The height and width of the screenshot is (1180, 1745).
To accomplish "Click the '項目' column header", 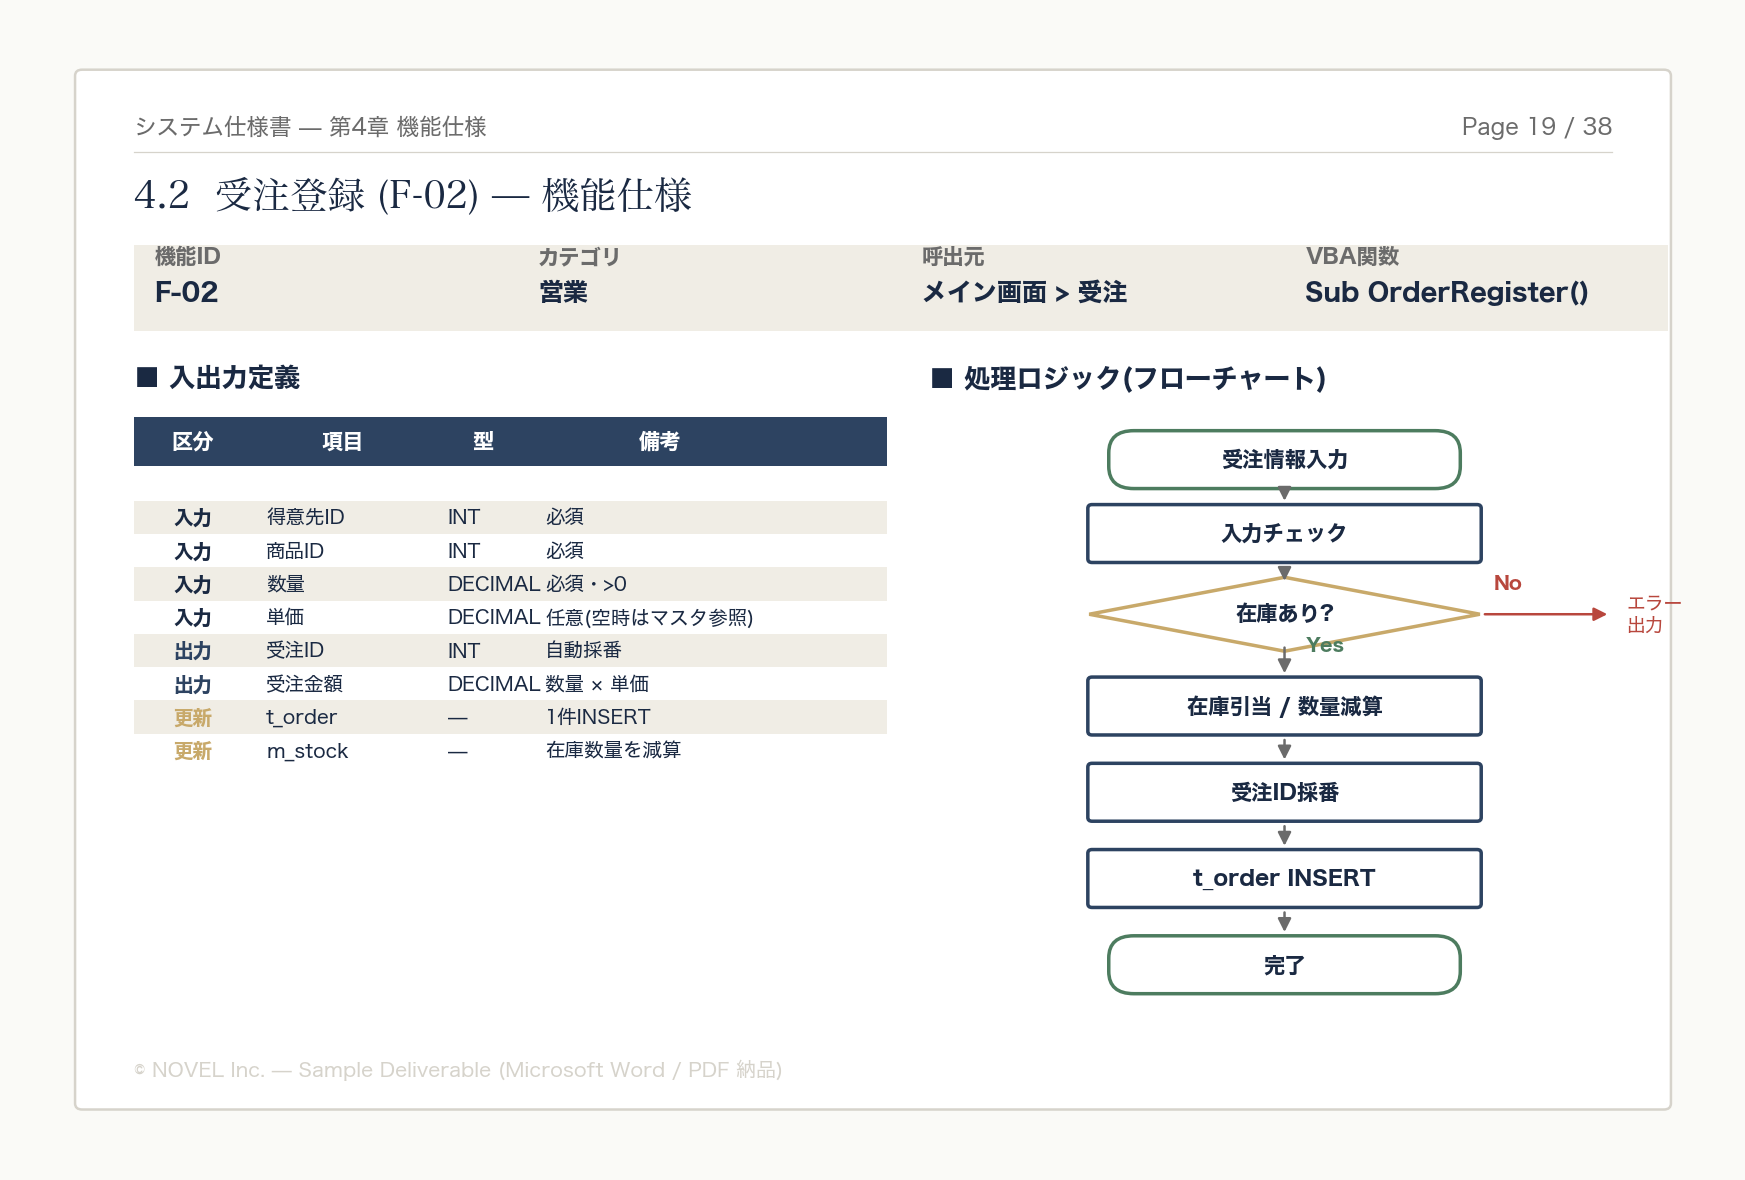I will point(341,441).
